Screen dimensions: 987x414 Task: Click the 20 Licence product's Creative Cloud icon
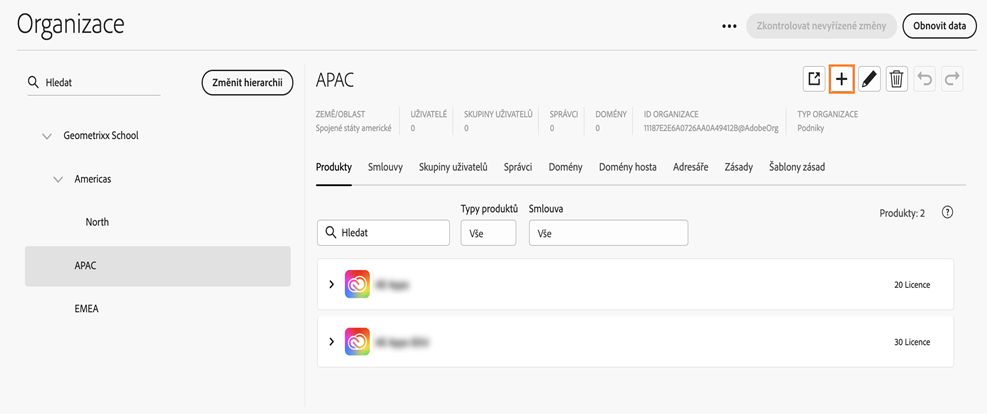tap(357, 284)
